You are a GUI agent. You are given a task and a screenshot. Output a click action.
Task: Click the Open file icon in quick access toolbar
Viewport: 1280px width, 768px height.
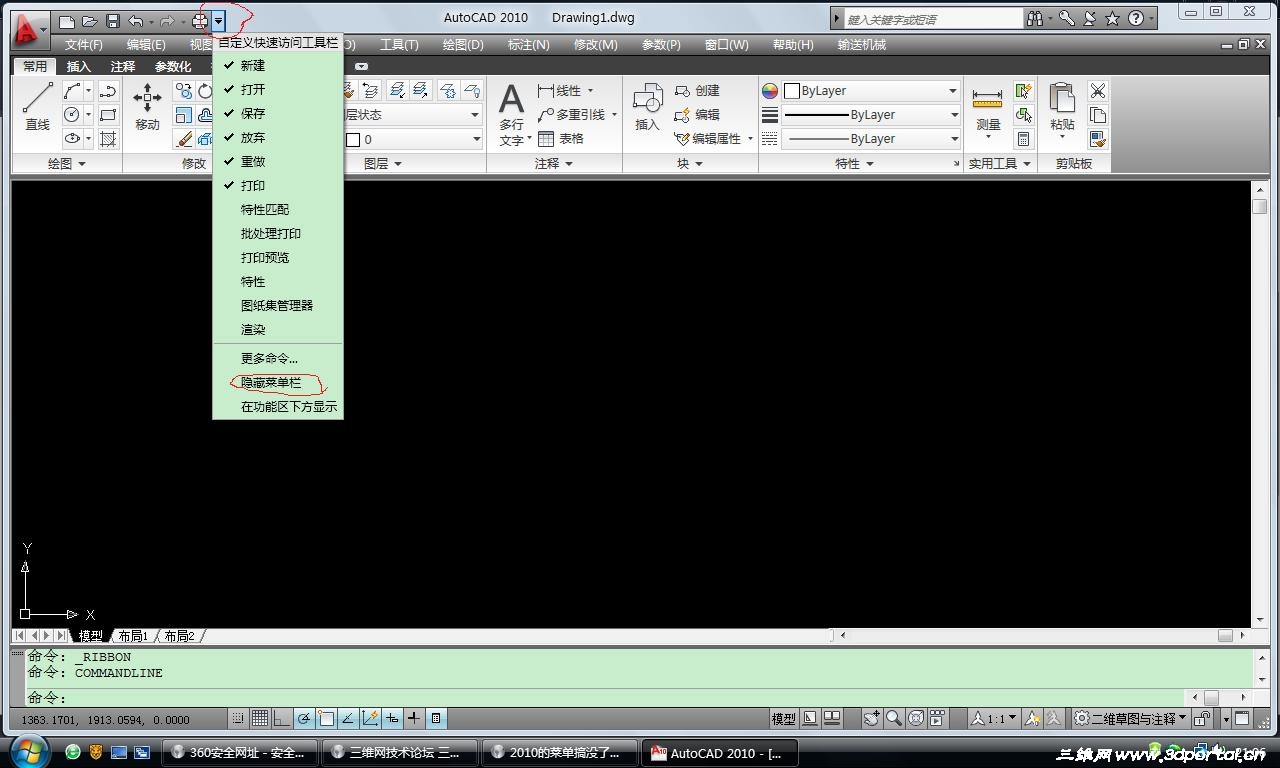pos(90,21)
